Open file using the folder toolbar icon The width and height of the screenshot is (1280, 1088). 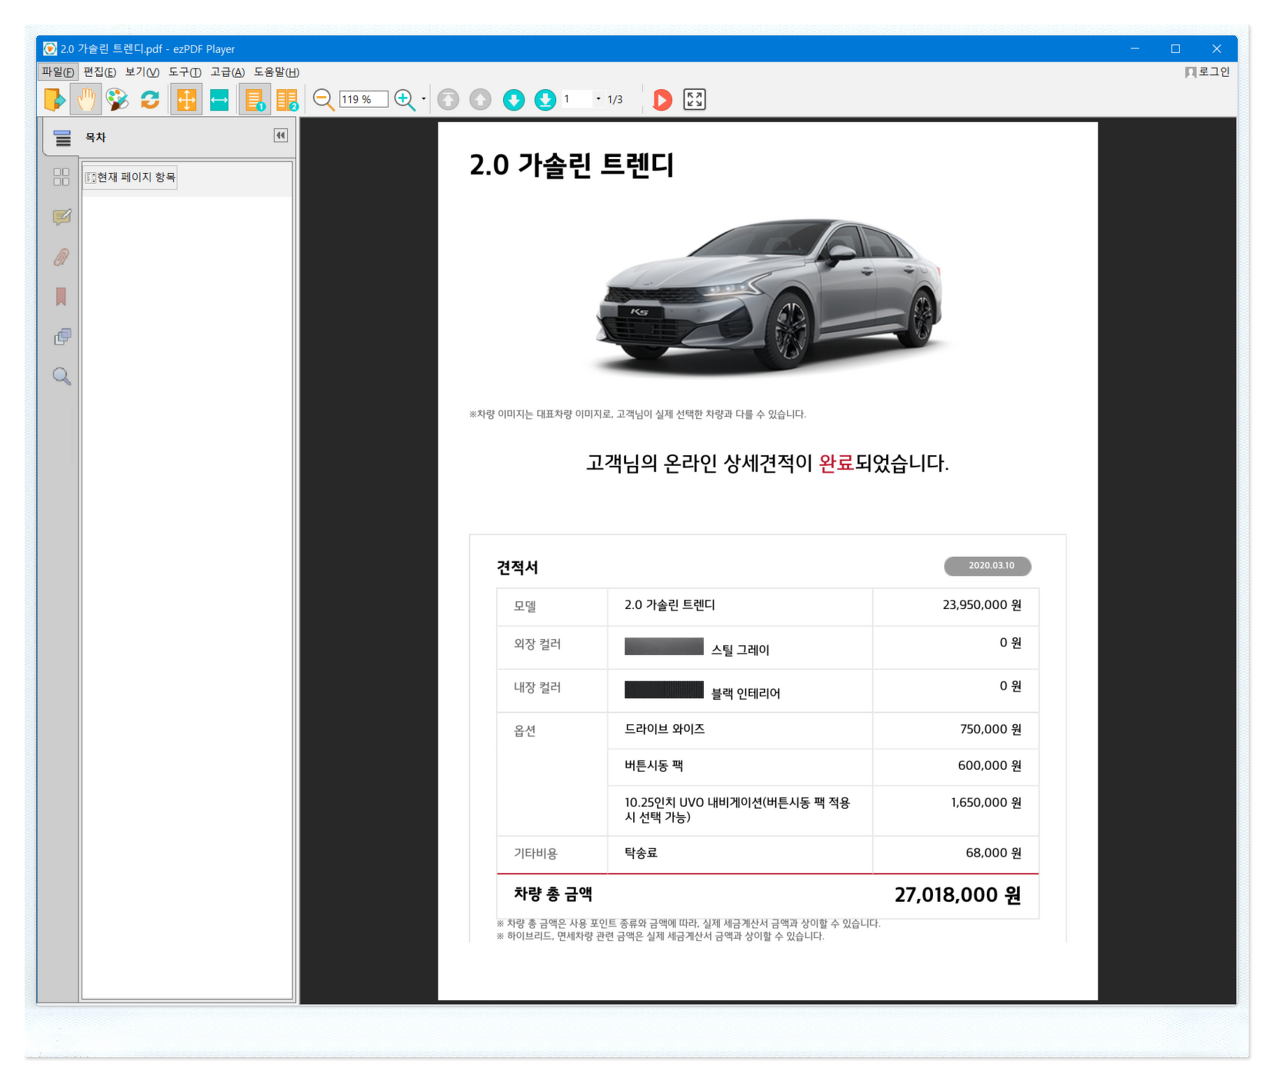tap(54, 99)
